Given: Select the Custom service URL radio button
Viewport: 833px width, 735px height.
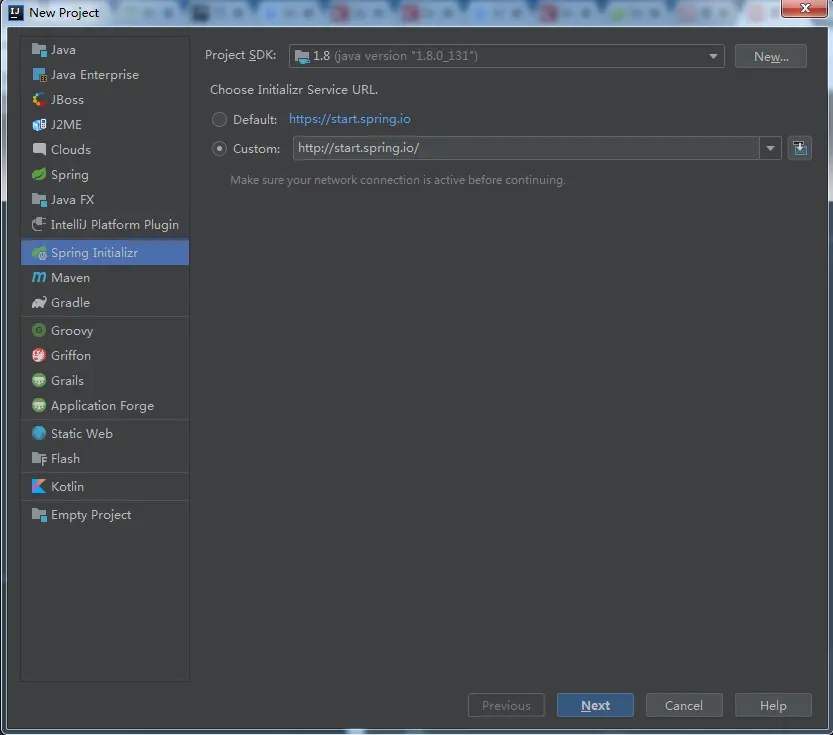Looking at the screenshot, I should (219, 149).
